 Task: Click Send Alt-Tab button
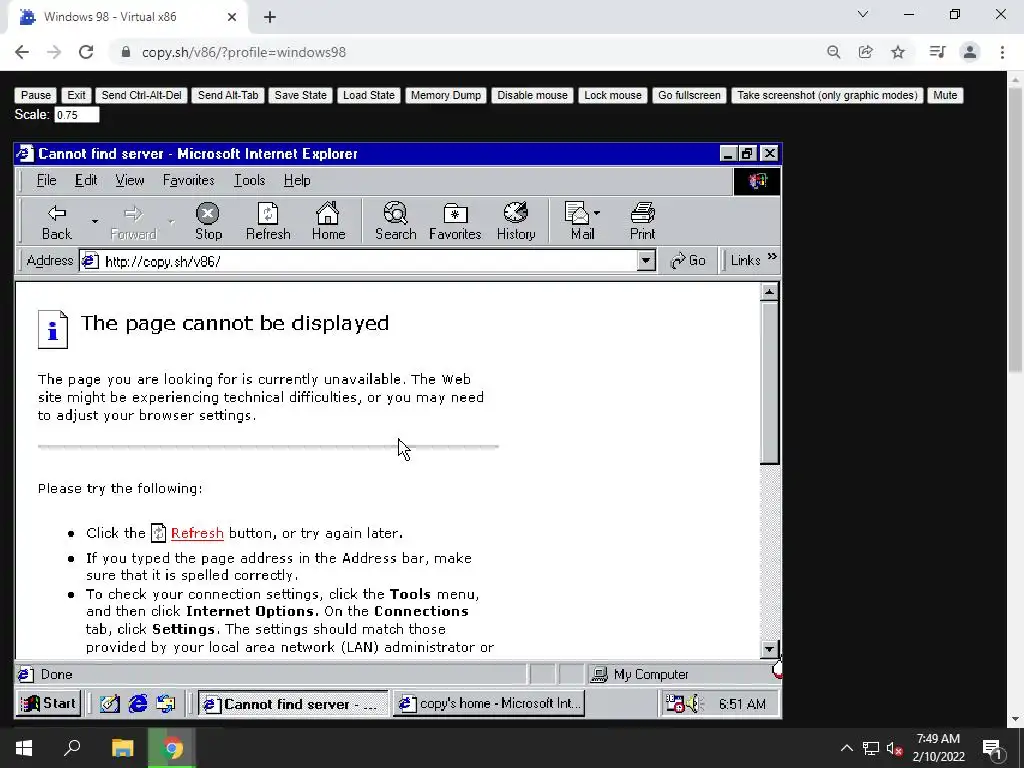(x=228, y=95)
